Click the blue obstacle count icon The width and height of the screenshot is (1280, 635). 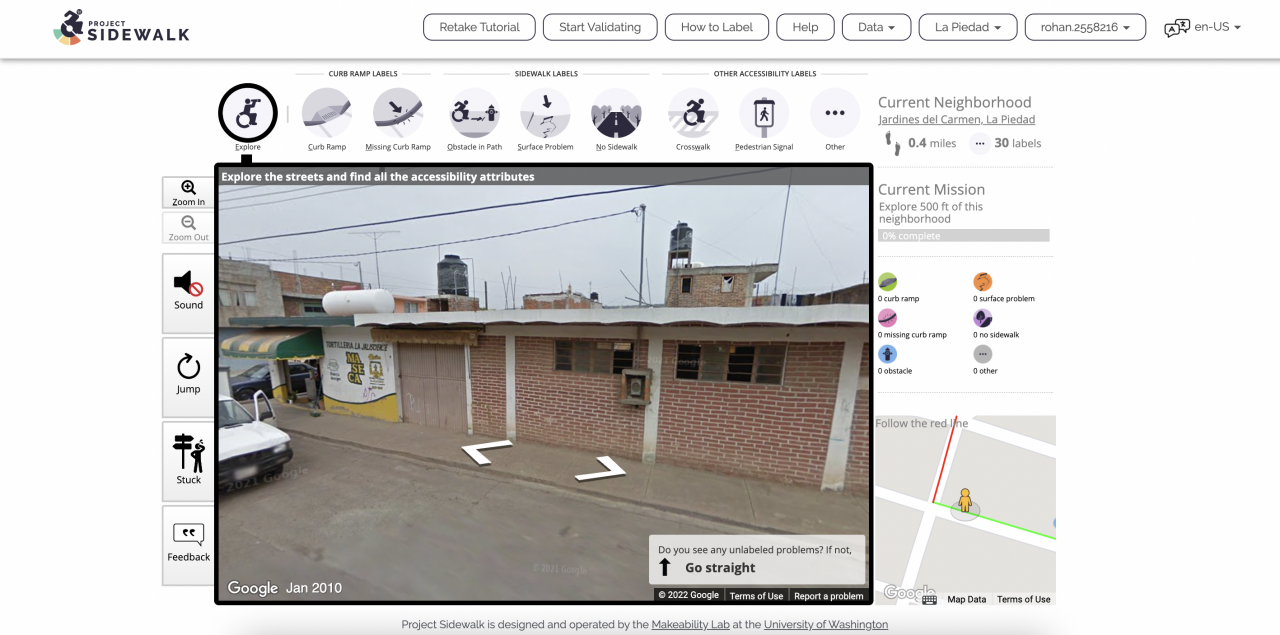pyautogui.click(x=887, y=354)
